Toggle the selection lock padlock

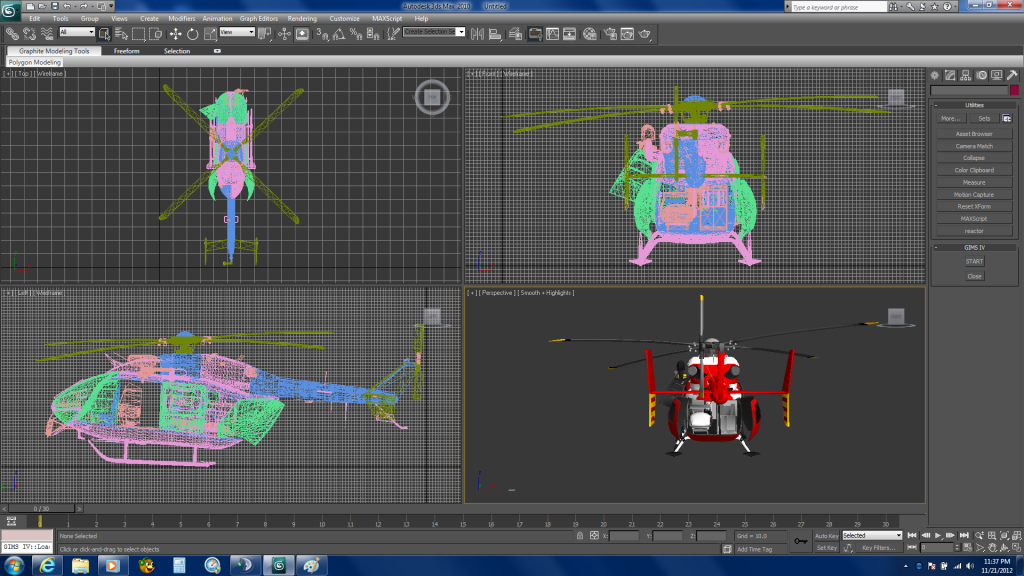click(x=580, y=536)
